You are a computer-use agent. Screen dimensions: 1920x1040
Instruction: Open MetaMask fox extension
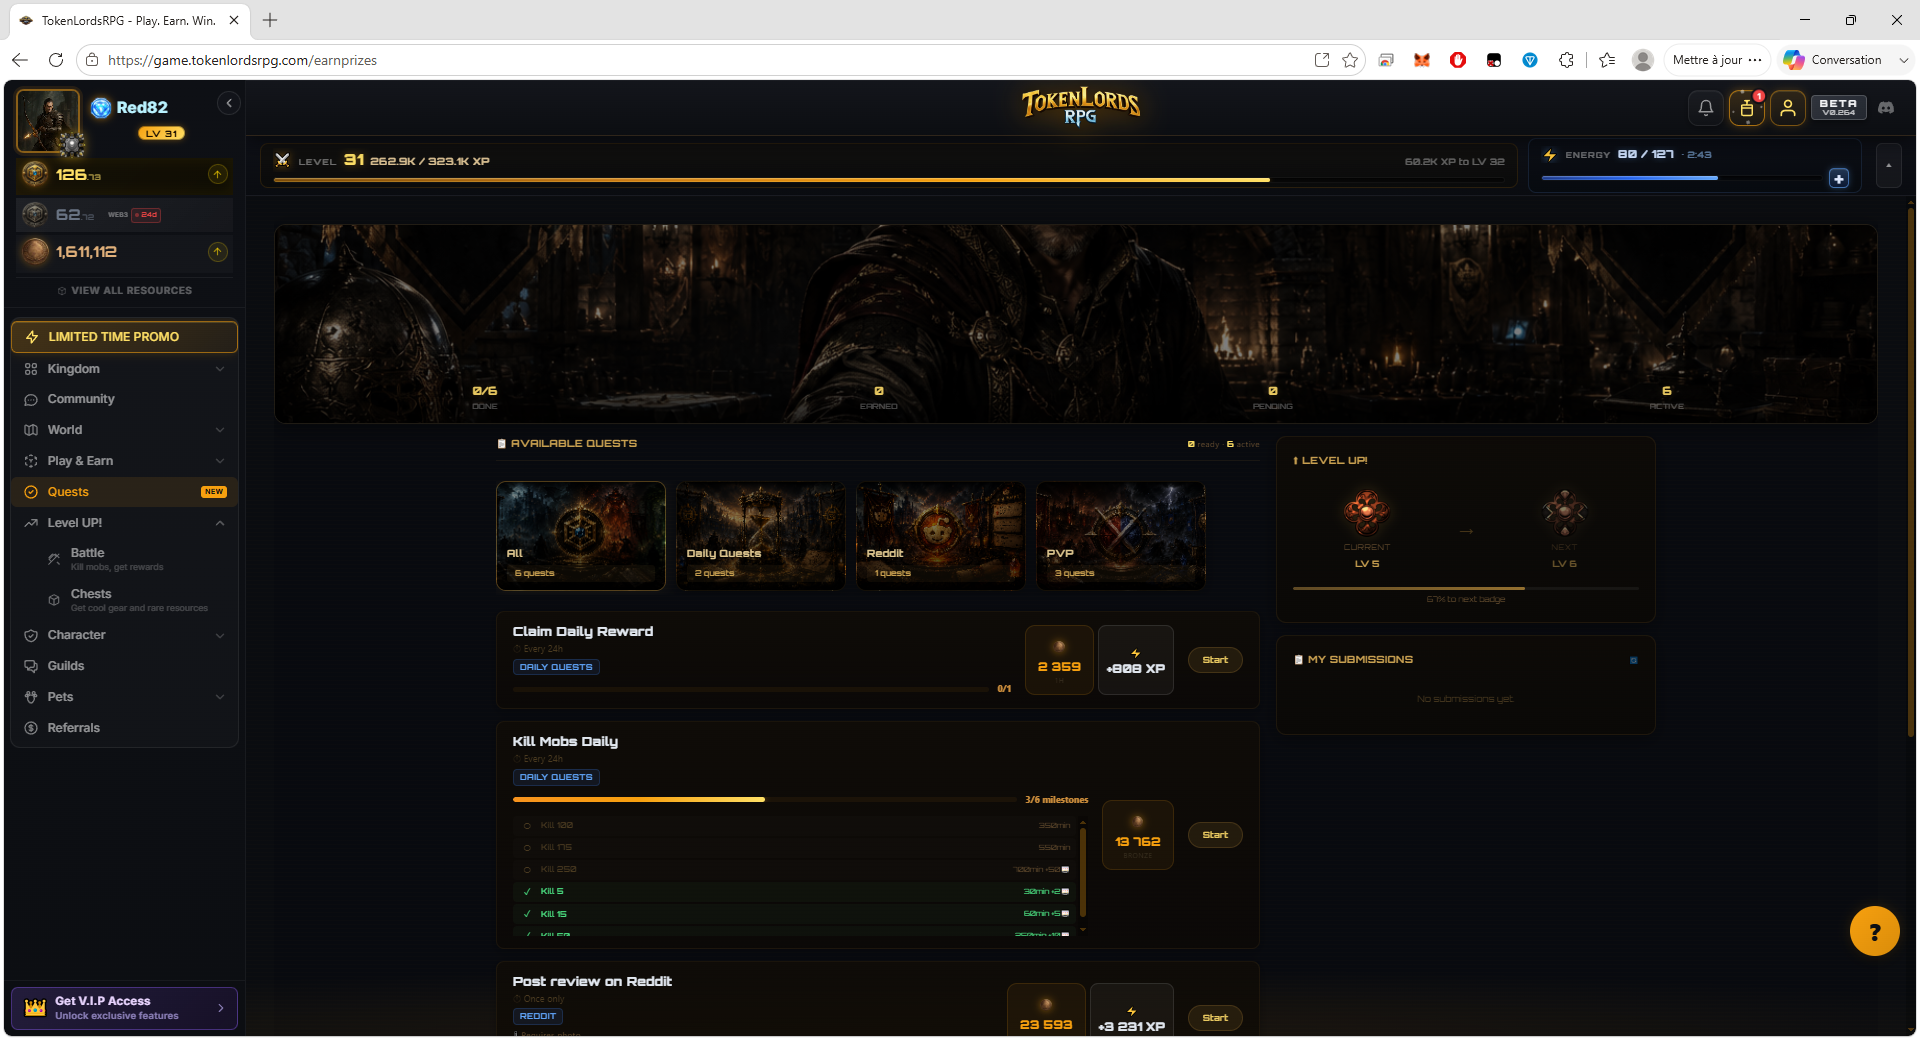tap(1422, 60)
